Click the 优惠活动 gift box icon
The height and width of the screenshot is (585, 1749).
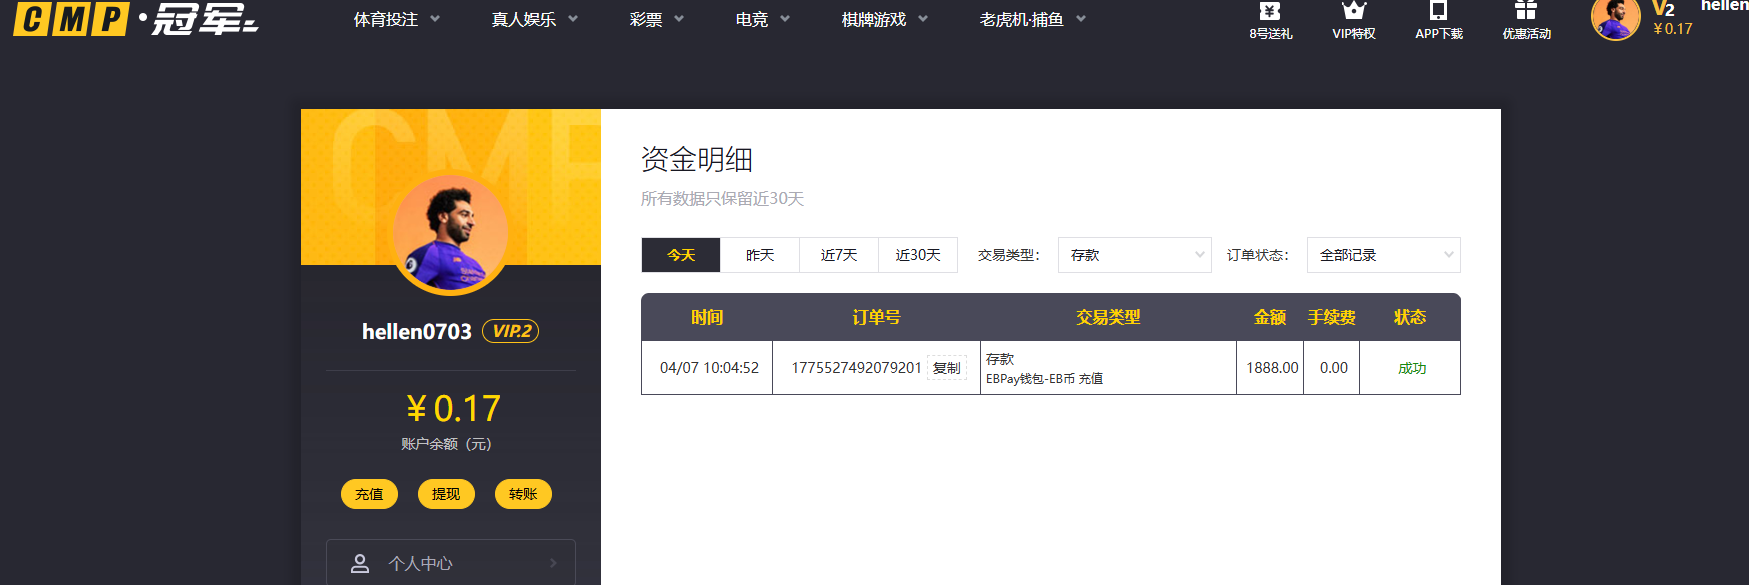click(x=1526, y=12)
